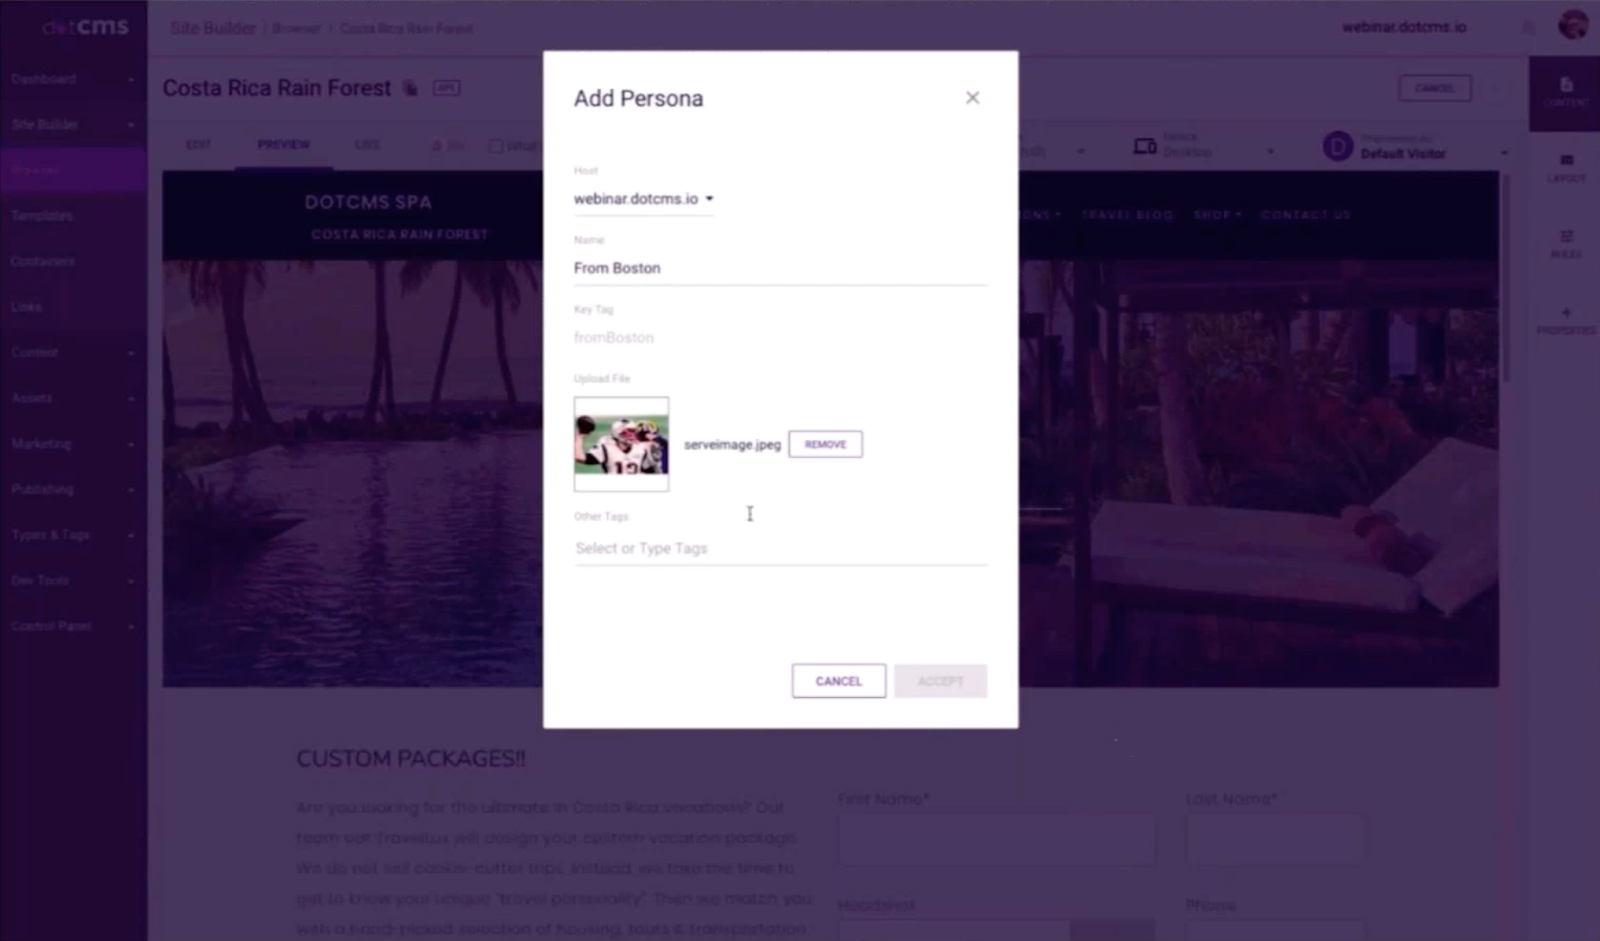Cancel the Add Persona dialog
Screen dimensions: 1600x941
(x=838, y=681)
